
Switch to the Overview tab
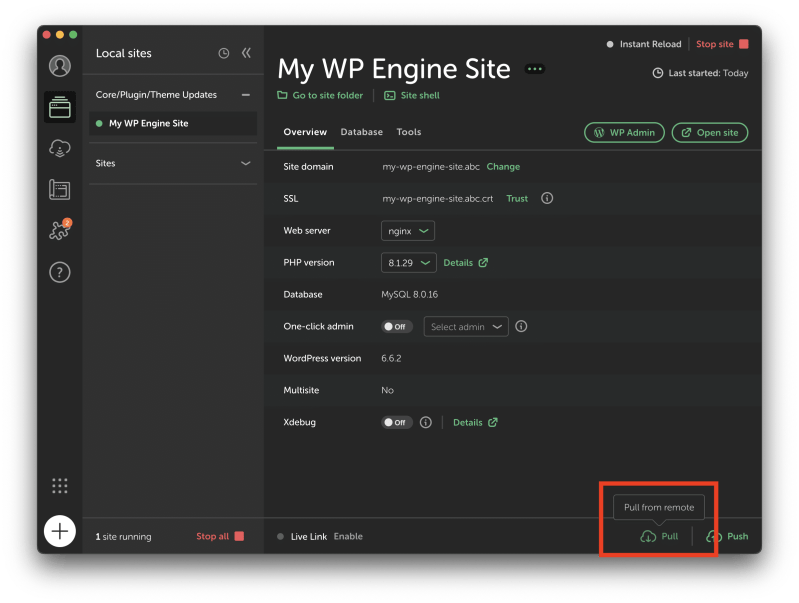(305, 132)
